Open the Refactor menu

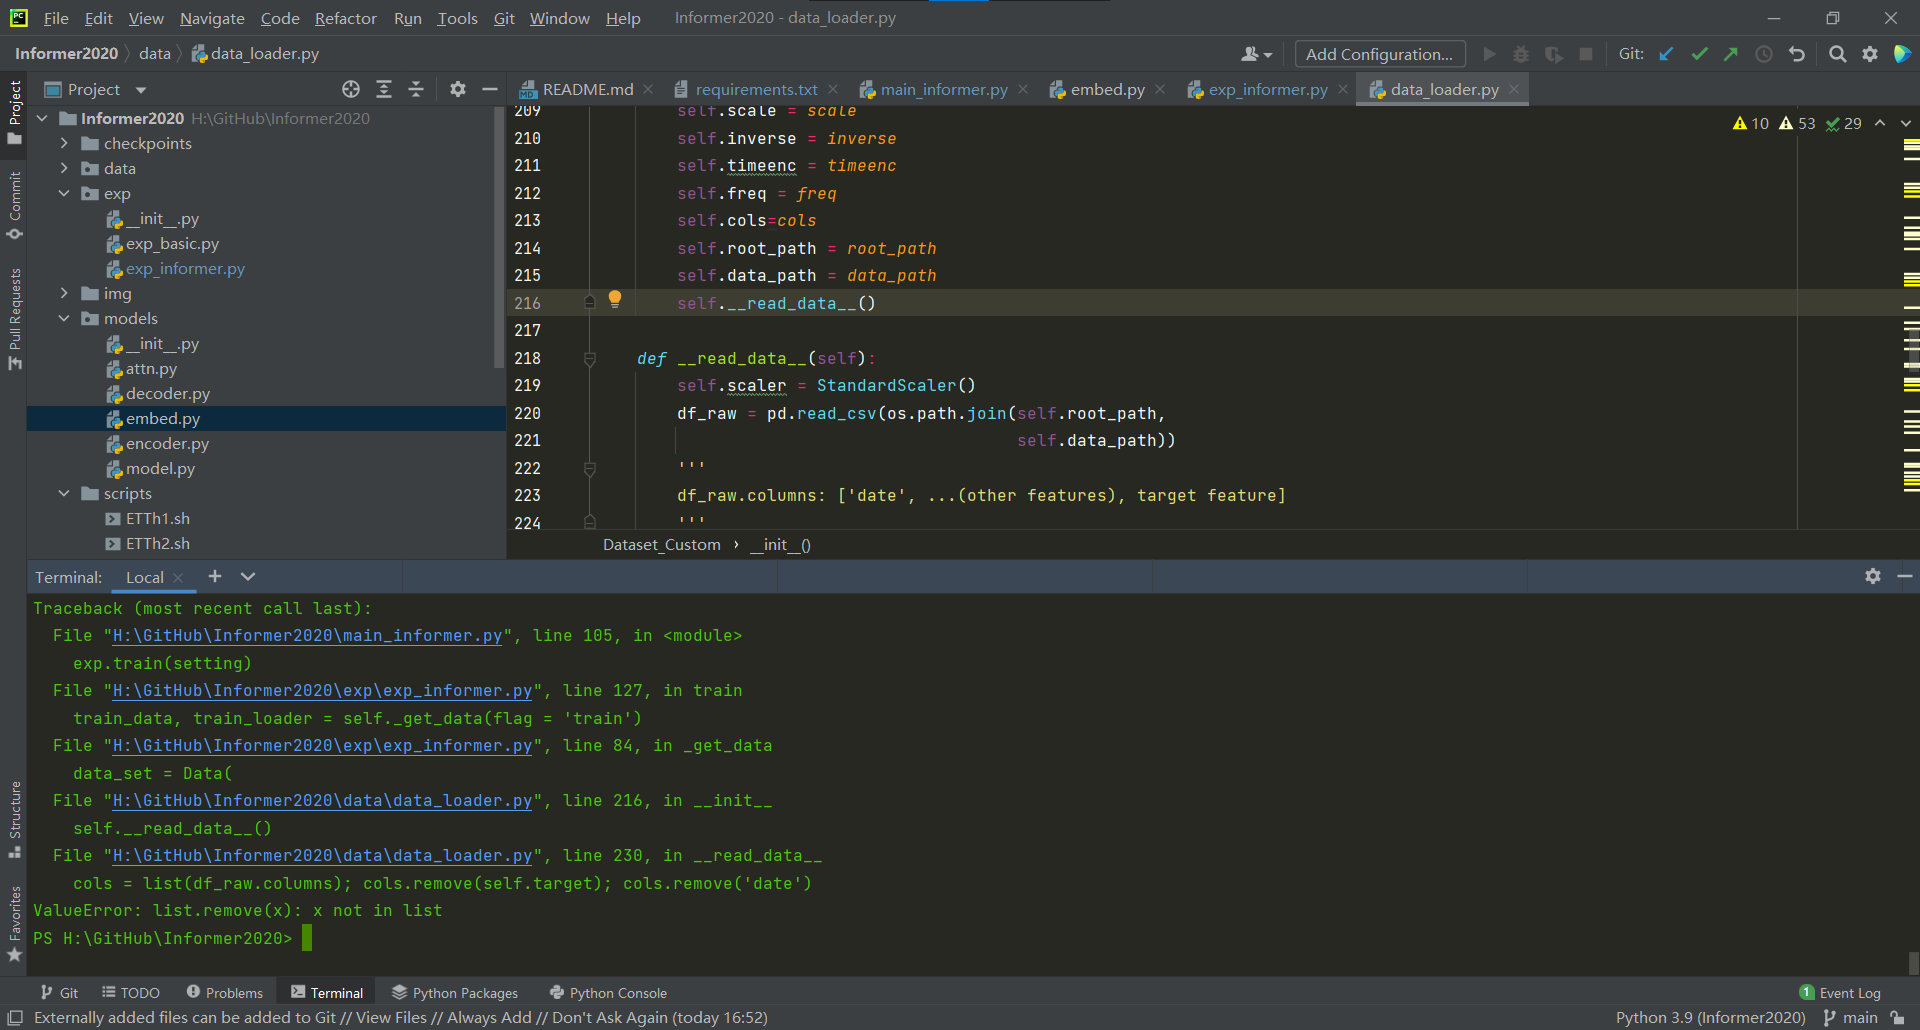[345, 17]
